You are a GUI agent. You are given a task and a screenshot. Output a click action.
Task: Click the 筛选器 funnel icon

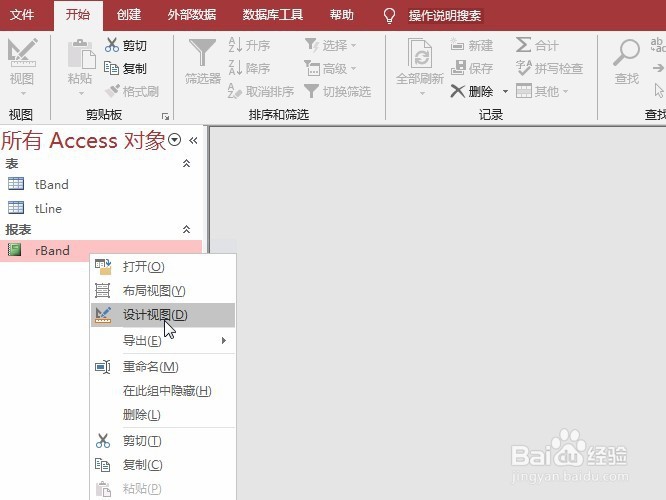(202, 53)
